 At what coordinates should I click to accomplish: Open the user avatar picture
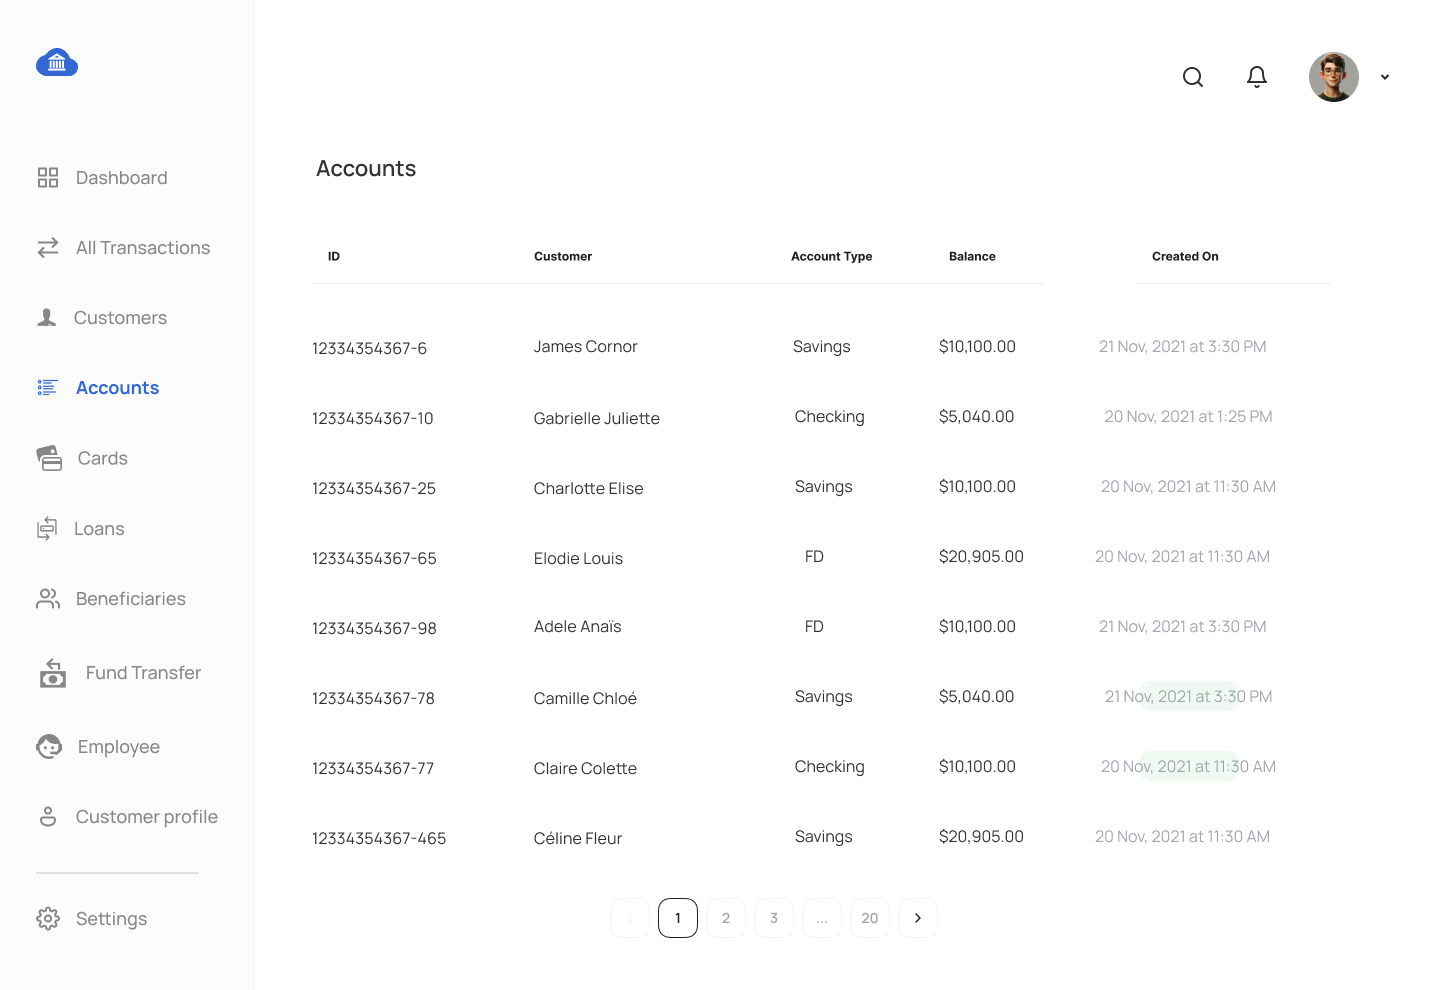[1334, 77]
